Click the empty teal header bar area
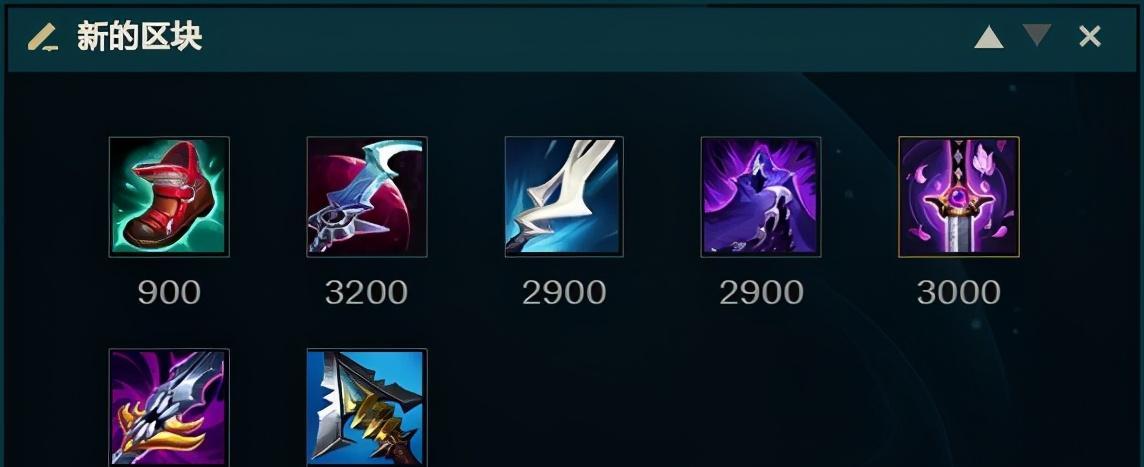 tap(584, 36)
